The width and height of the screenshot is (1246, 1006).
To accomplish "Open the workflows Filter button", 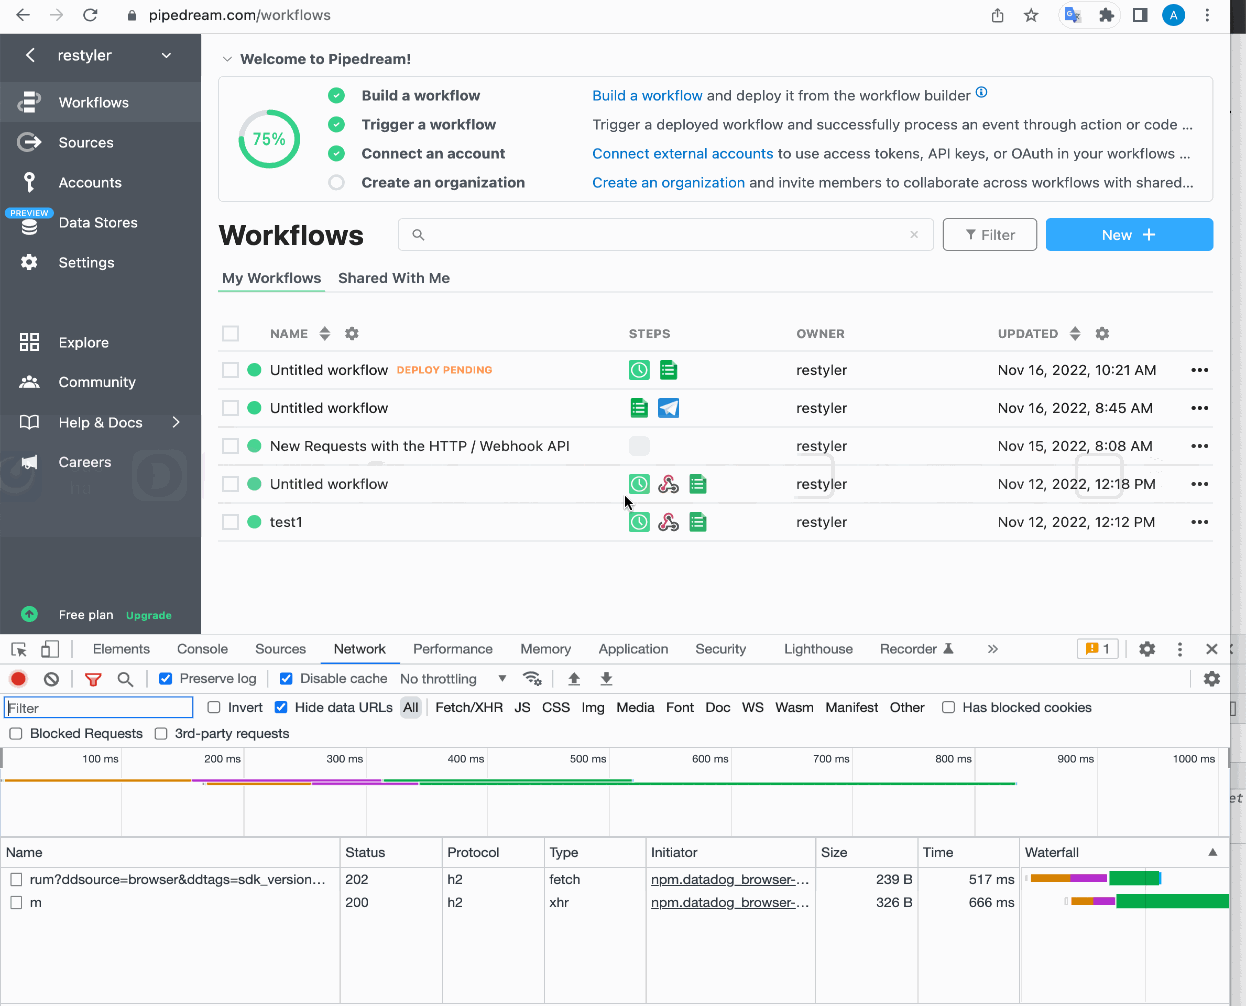I will pos(990,235).
